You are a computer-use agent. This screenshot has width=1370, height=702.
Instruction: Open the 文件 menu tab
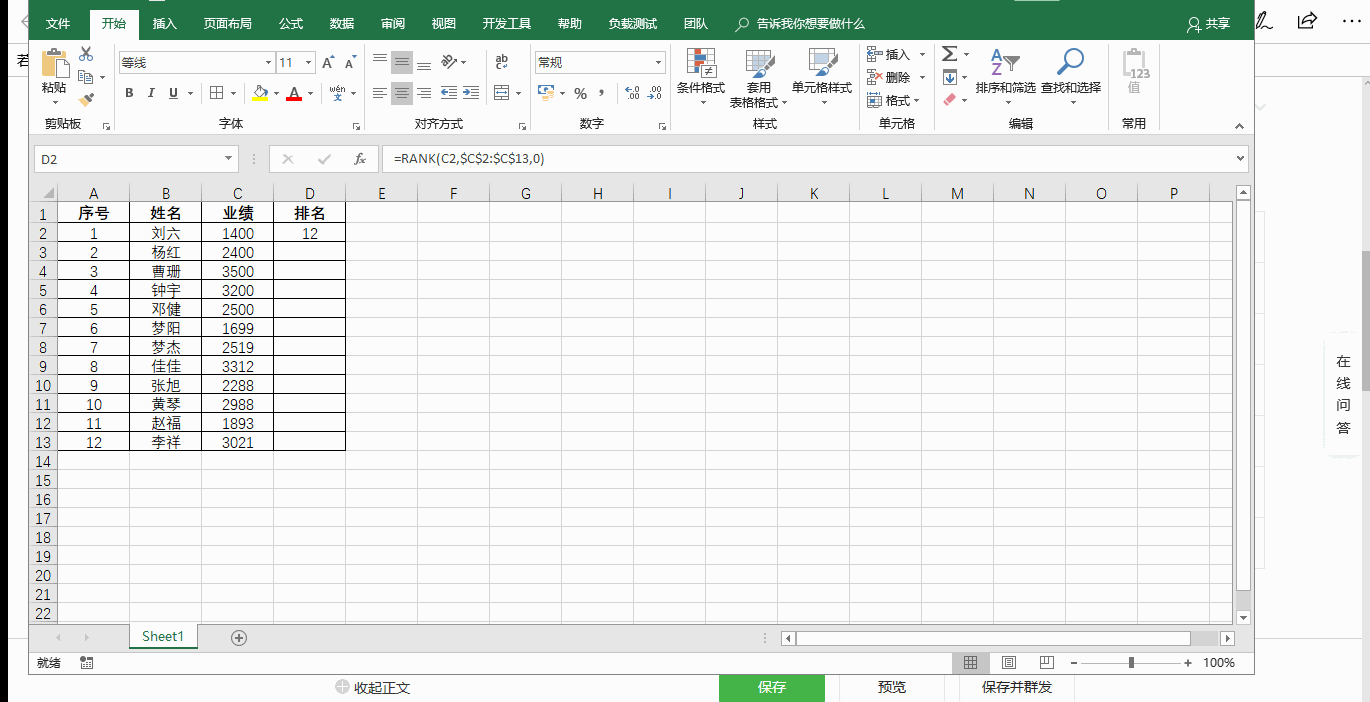[58, 23]
